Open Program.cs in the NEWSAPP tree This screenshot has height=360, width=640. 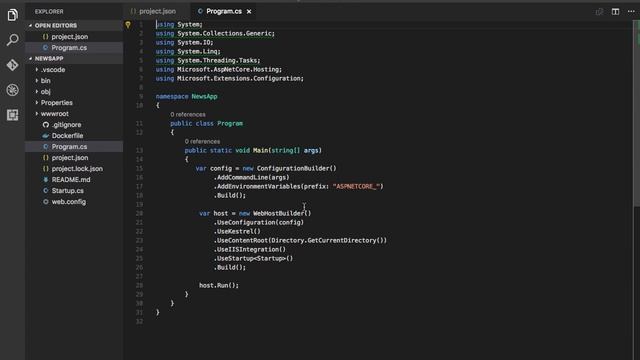(74, 147)
